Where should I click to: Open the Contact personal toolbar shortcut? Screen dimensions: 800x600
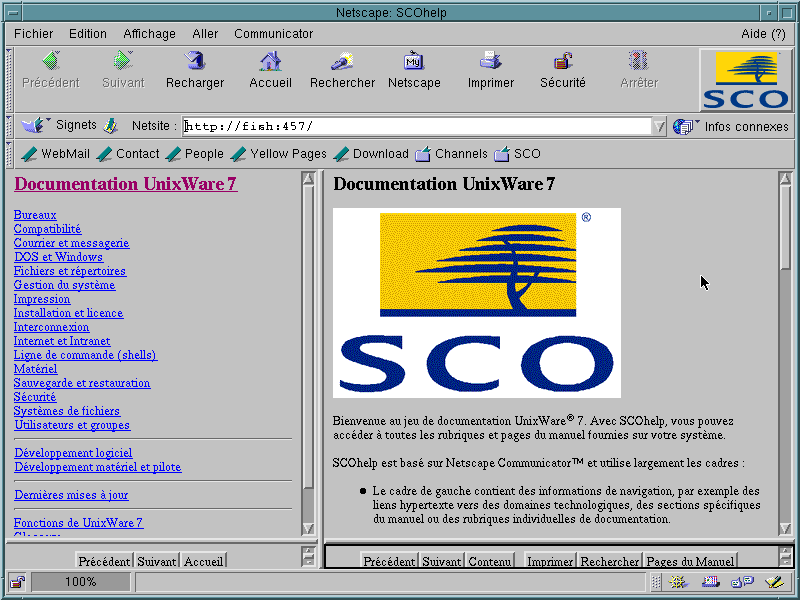pyautogui.click(x=128, y=154)
